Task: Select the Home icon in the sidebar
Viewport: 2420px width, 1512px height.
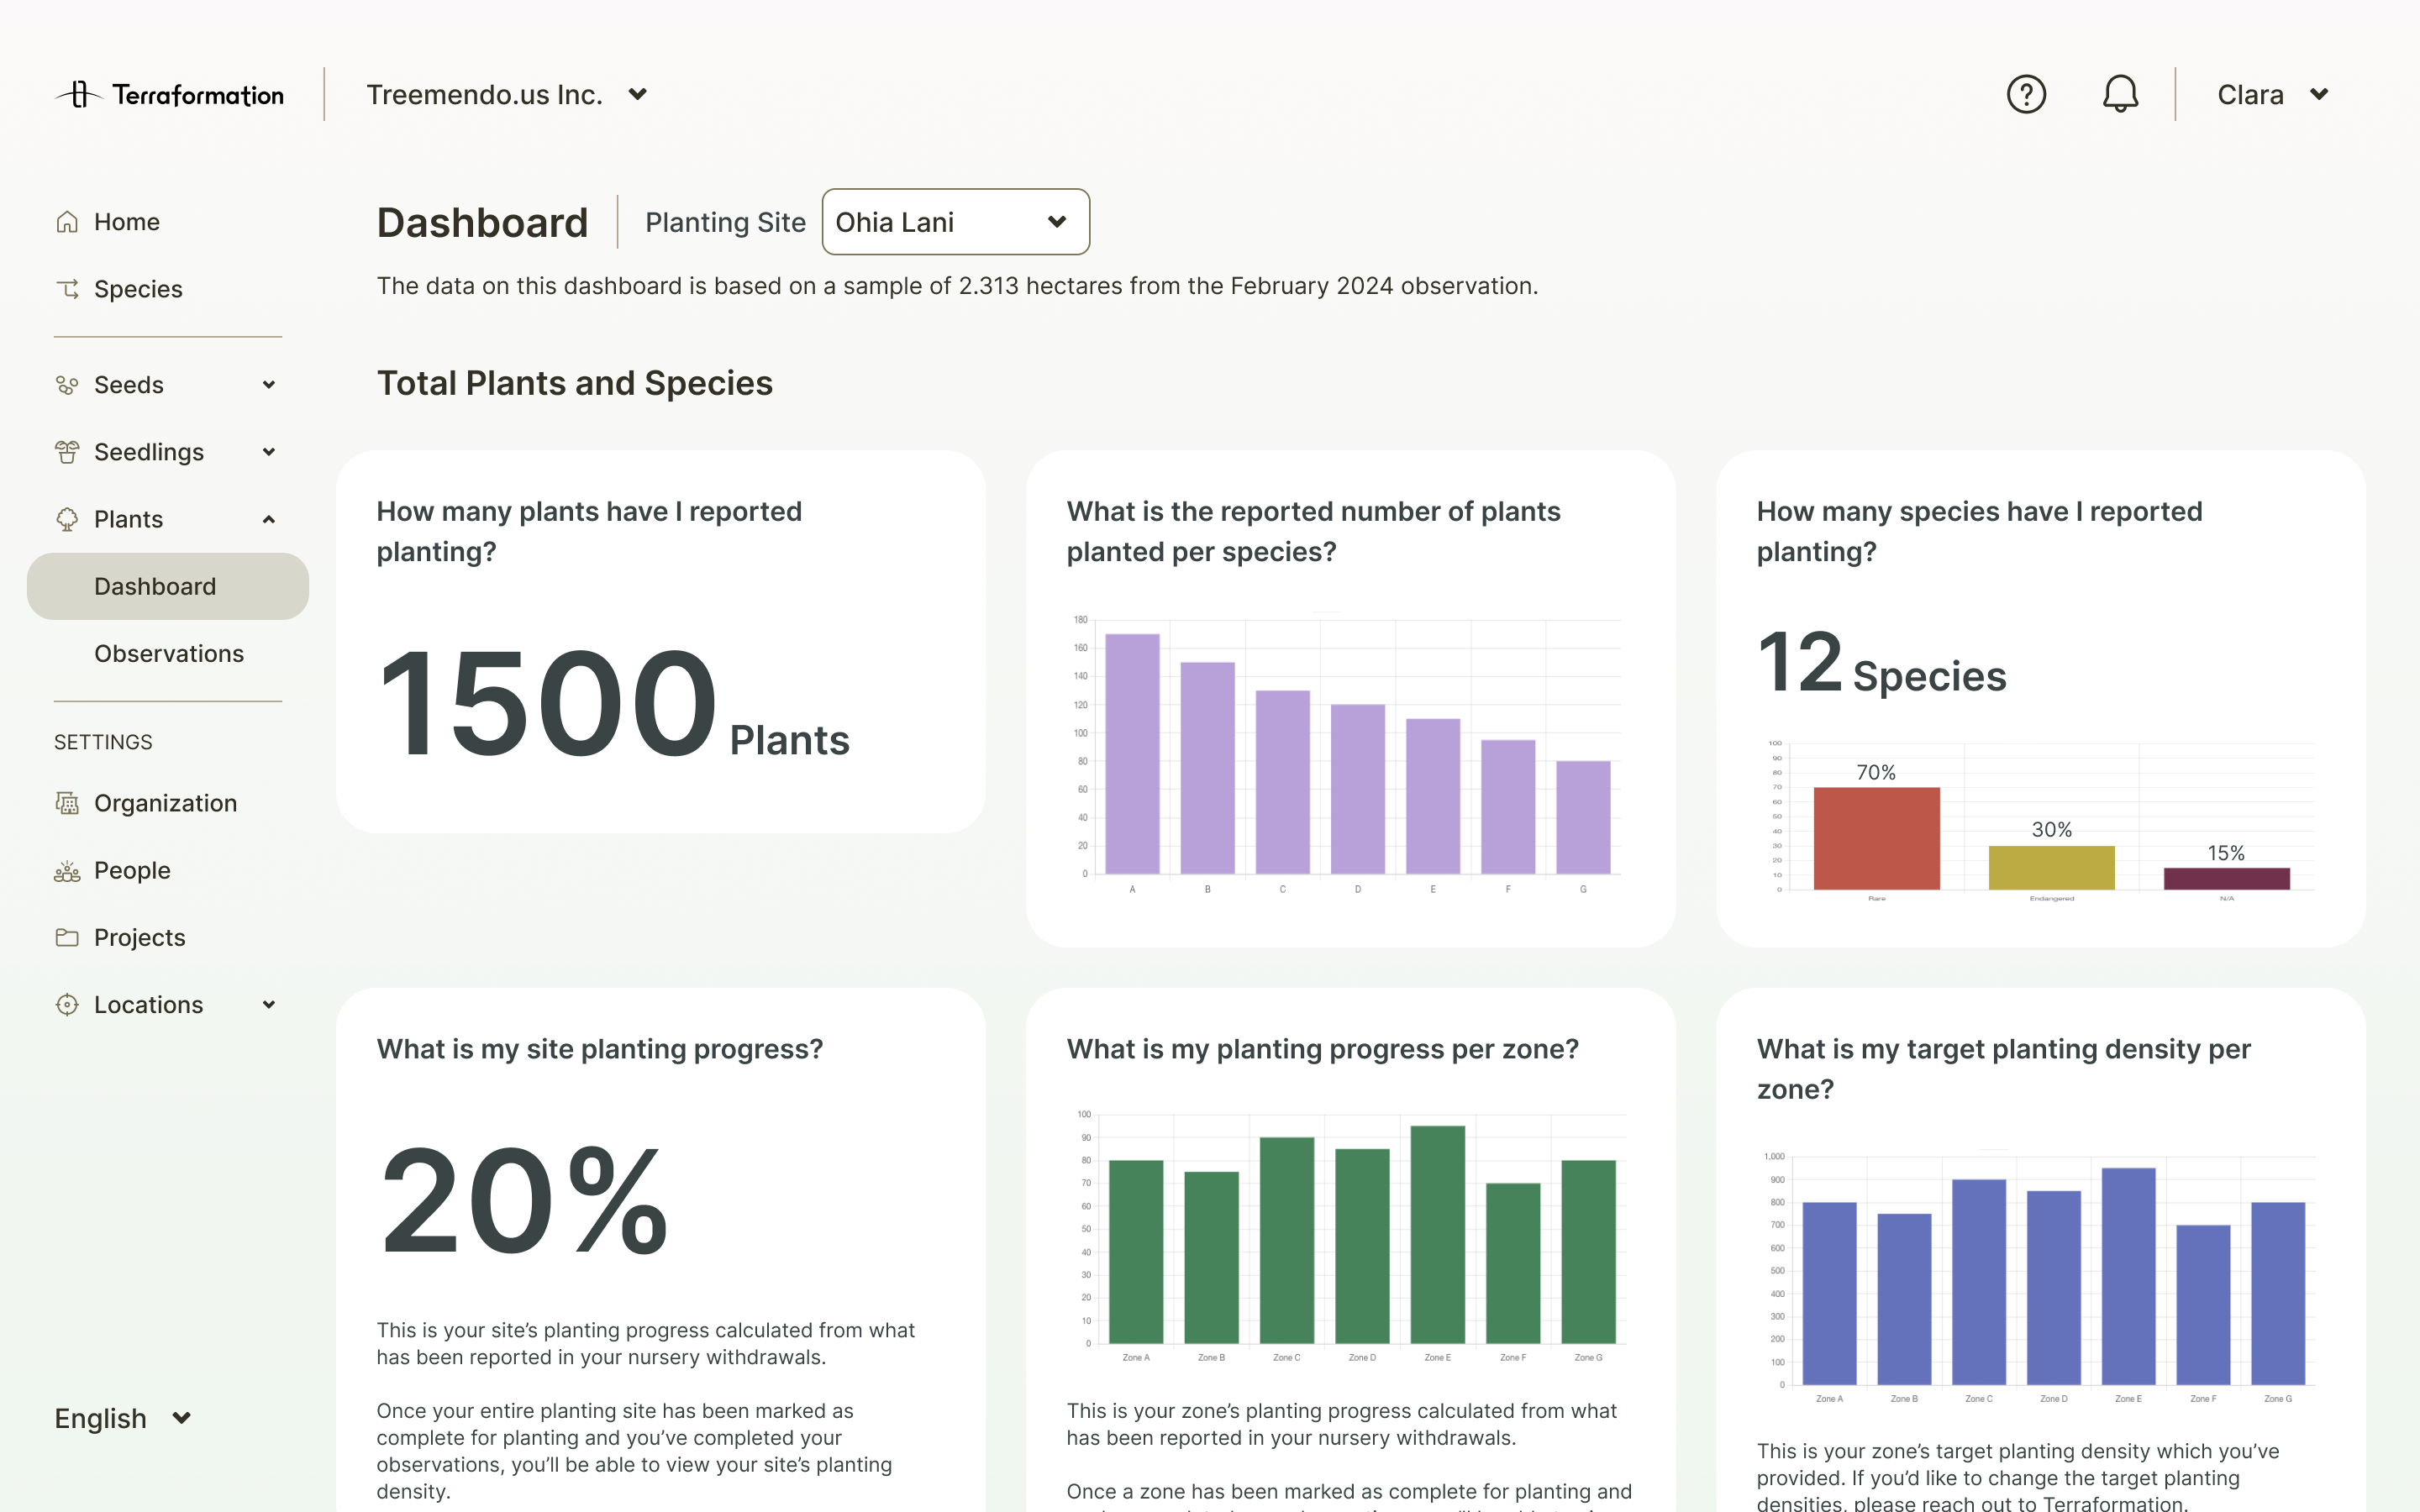Action: 66,221
